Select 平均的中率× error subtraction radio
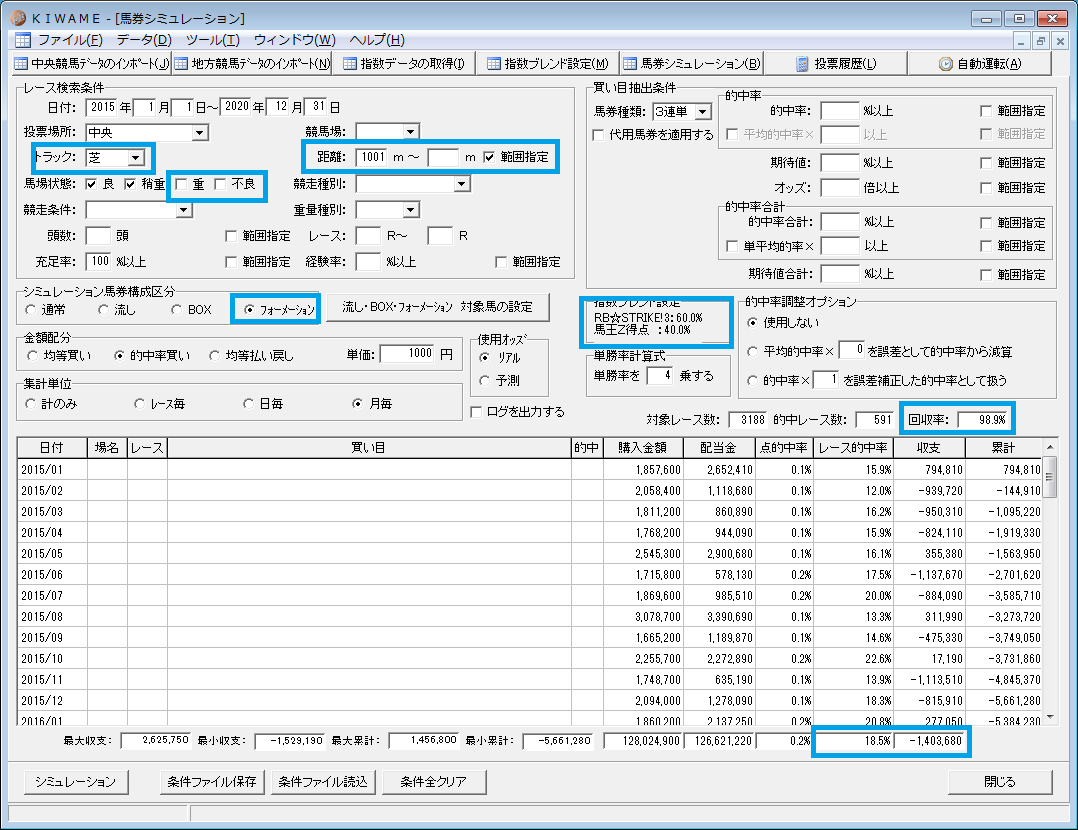The image size is (1078, 830). pyautogui.click(x=752, y=351)
